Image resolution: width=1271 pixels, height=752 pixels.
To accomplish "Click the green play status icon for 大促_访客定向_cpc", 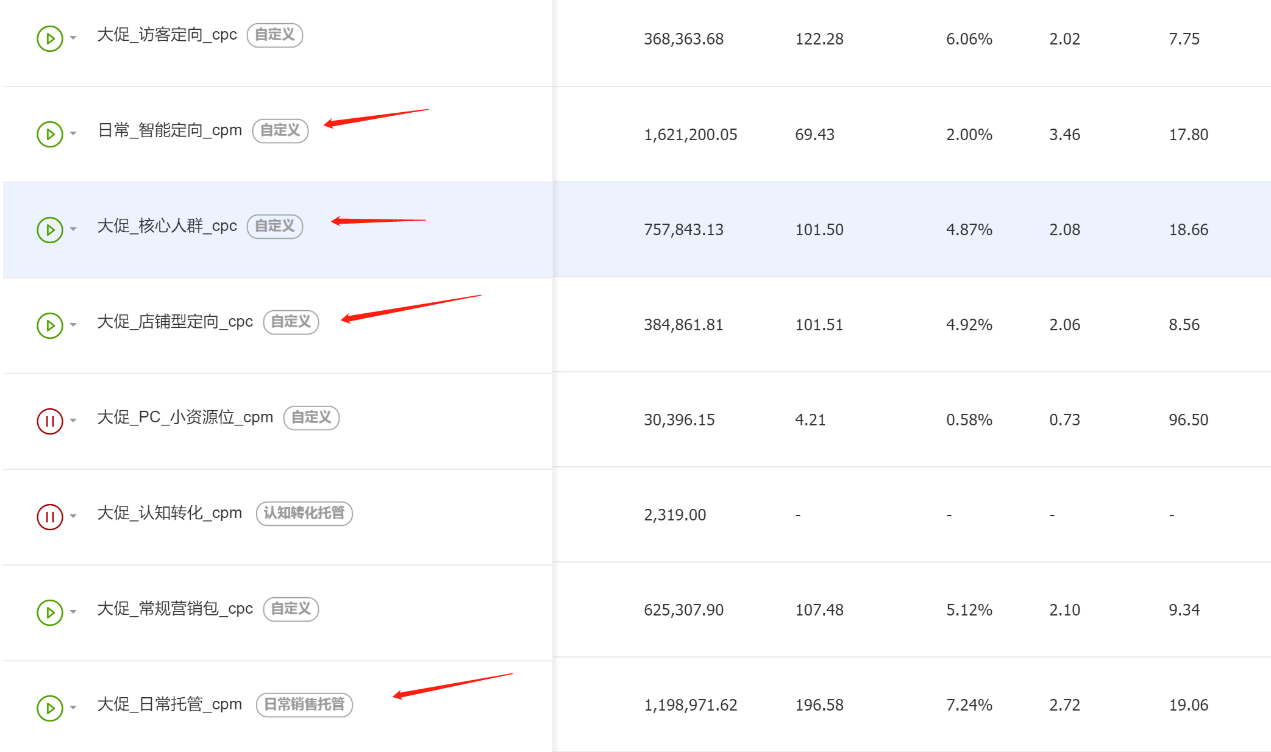I will 49,39.
